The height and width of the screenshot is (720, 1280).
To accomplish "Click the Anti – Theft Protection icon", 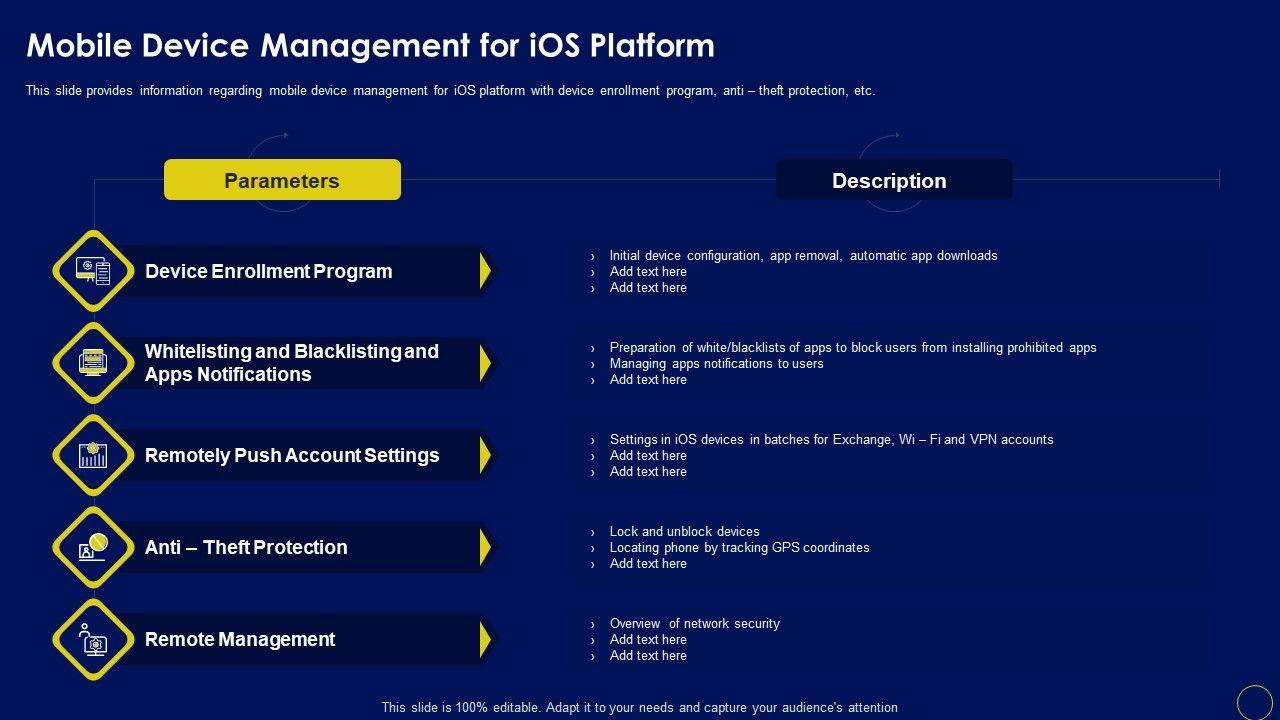I will [93, 547].
